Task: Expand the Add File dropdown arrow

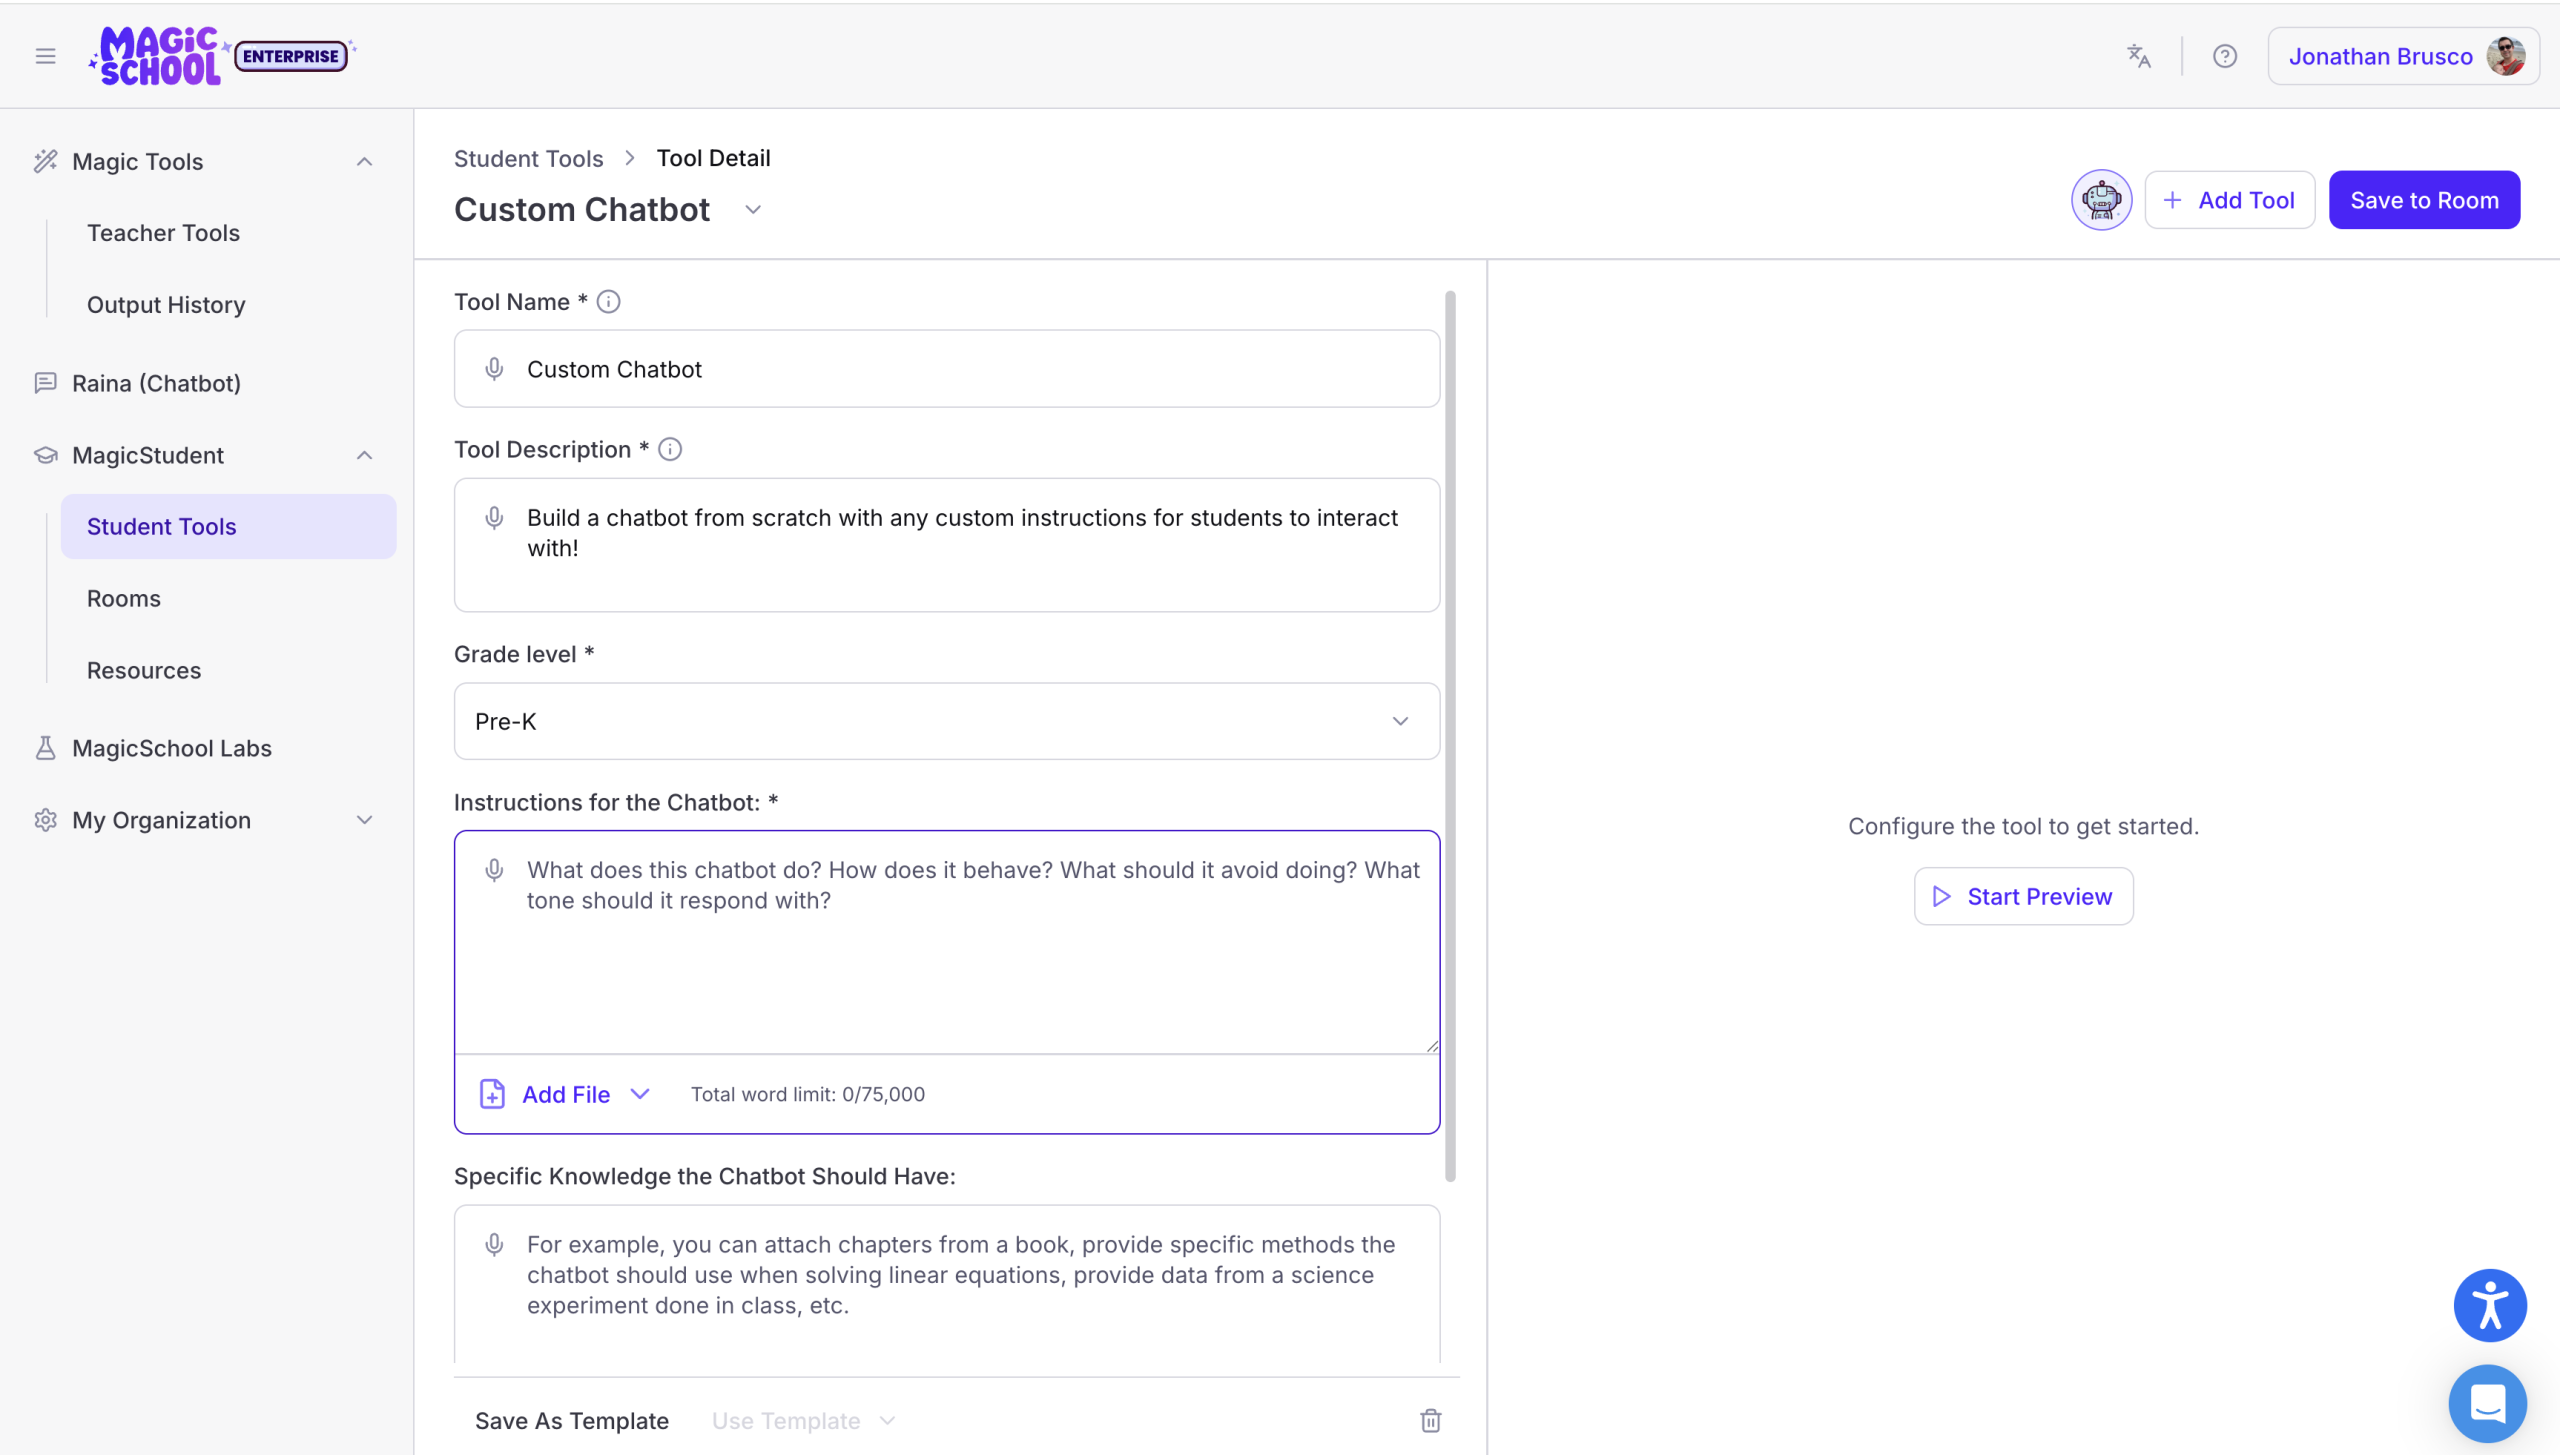Action: pyautogui.click(x=640, y=1094)
